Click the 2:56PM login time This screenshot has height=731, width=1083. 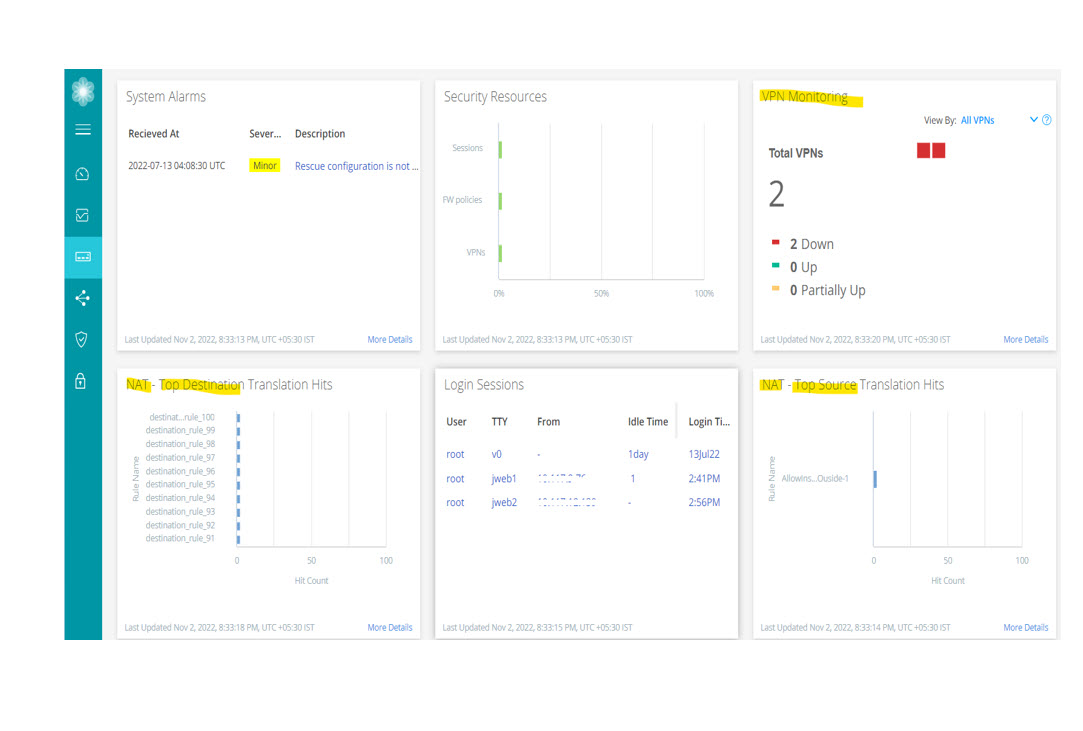tap(704, 502)
